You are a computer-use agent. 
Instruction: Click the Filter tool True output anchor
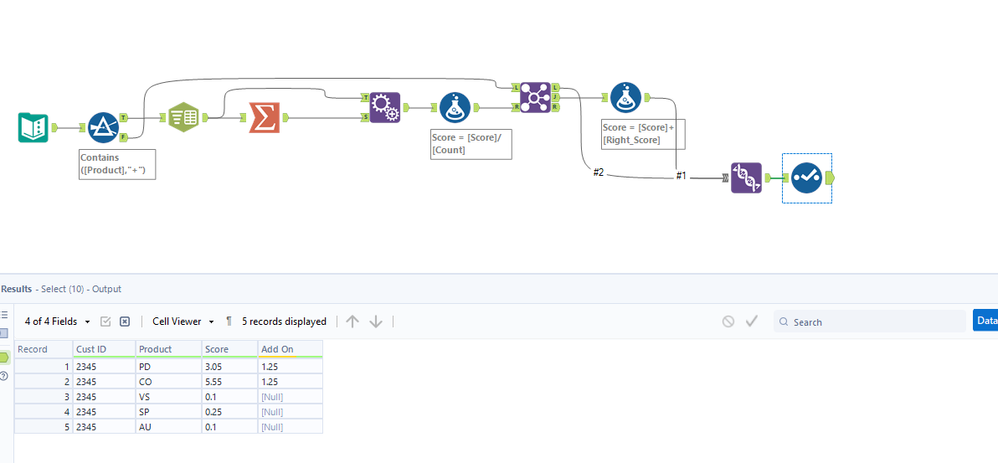123,118
